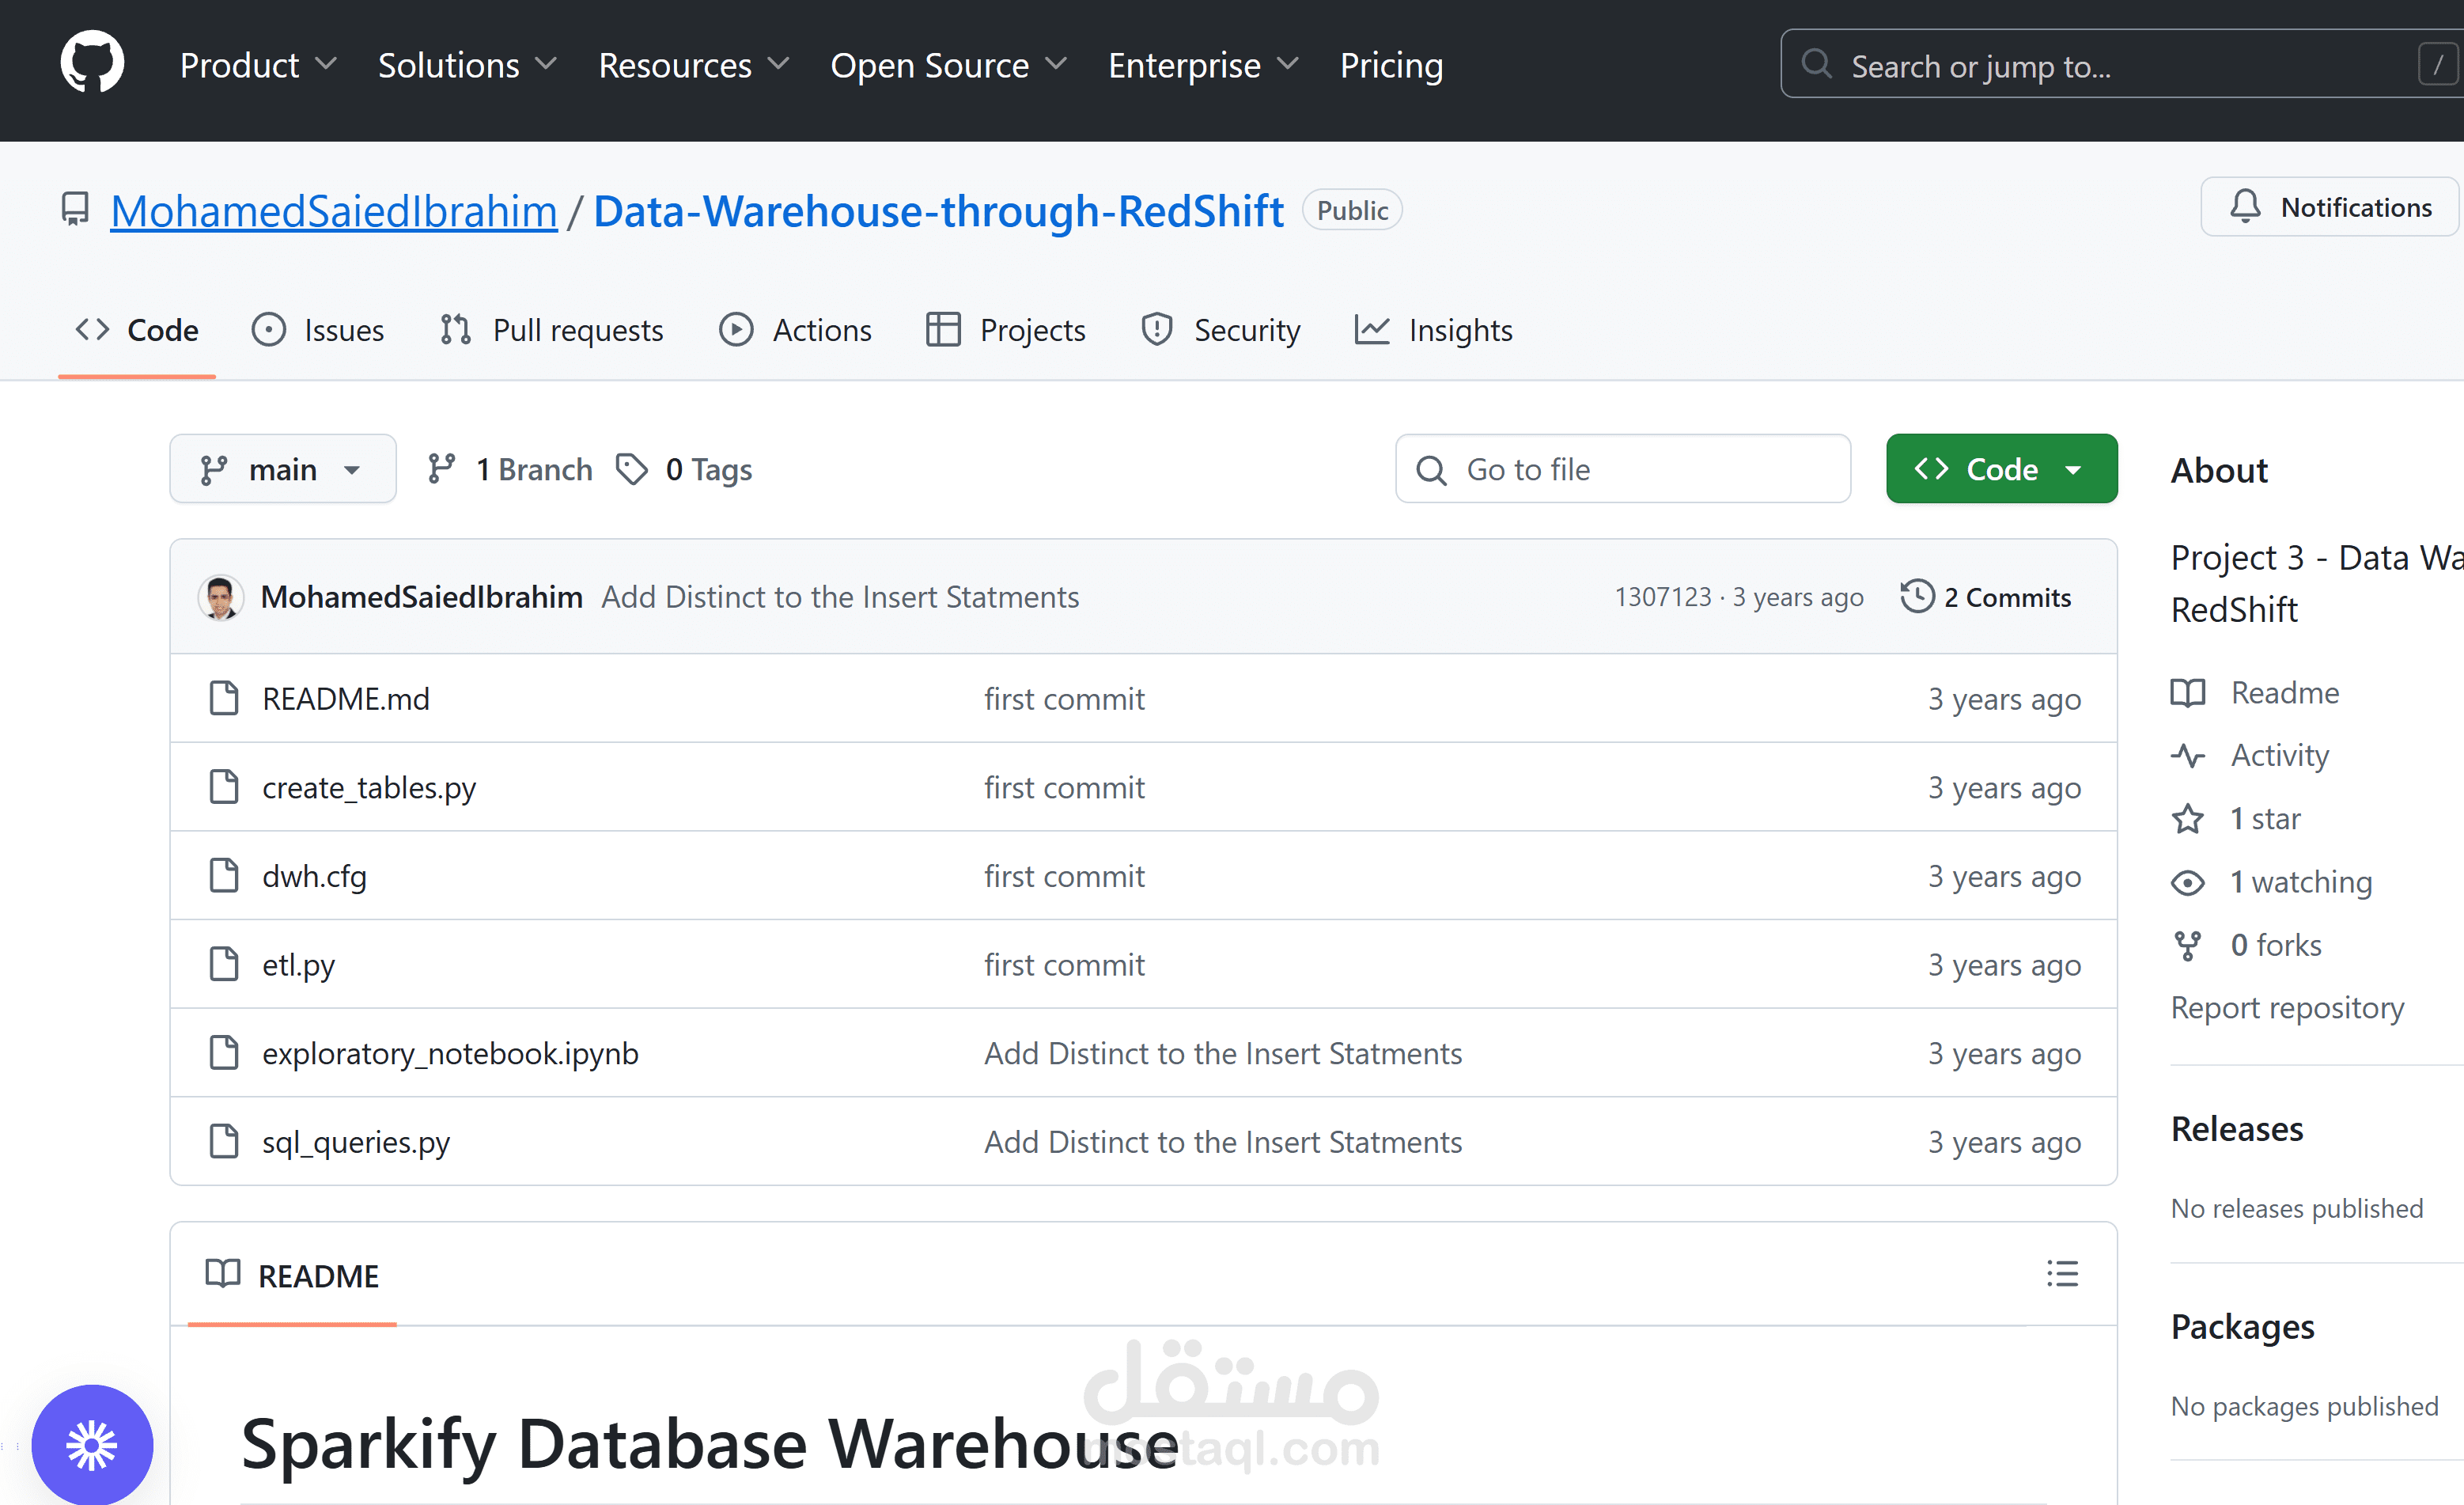This screenshot has height=1505, width=2464.
Task: Open the green Code clone dropdown
Action: [x=2001, y=469]
